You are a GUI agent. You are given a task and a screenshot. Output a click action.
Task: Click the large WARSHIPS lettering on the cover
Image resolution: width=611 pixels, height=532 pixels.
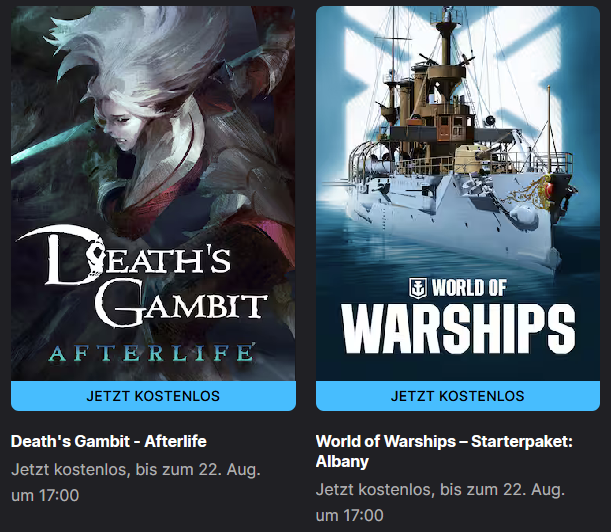pos(458,329)
